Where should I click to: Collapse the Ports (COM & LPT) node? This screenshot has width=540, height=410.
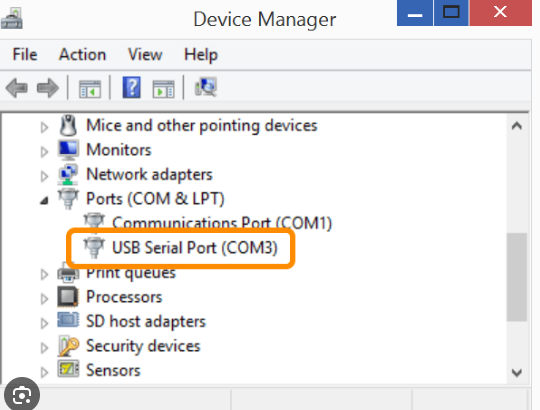click(x=44, y=200)
